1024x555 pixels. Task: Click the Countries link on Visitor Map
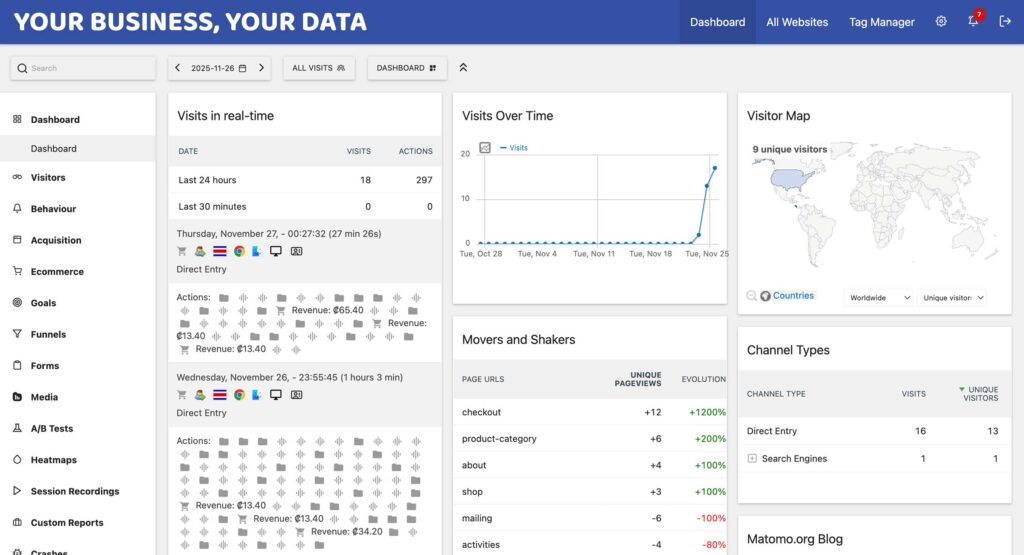click(x=793, y=296)
